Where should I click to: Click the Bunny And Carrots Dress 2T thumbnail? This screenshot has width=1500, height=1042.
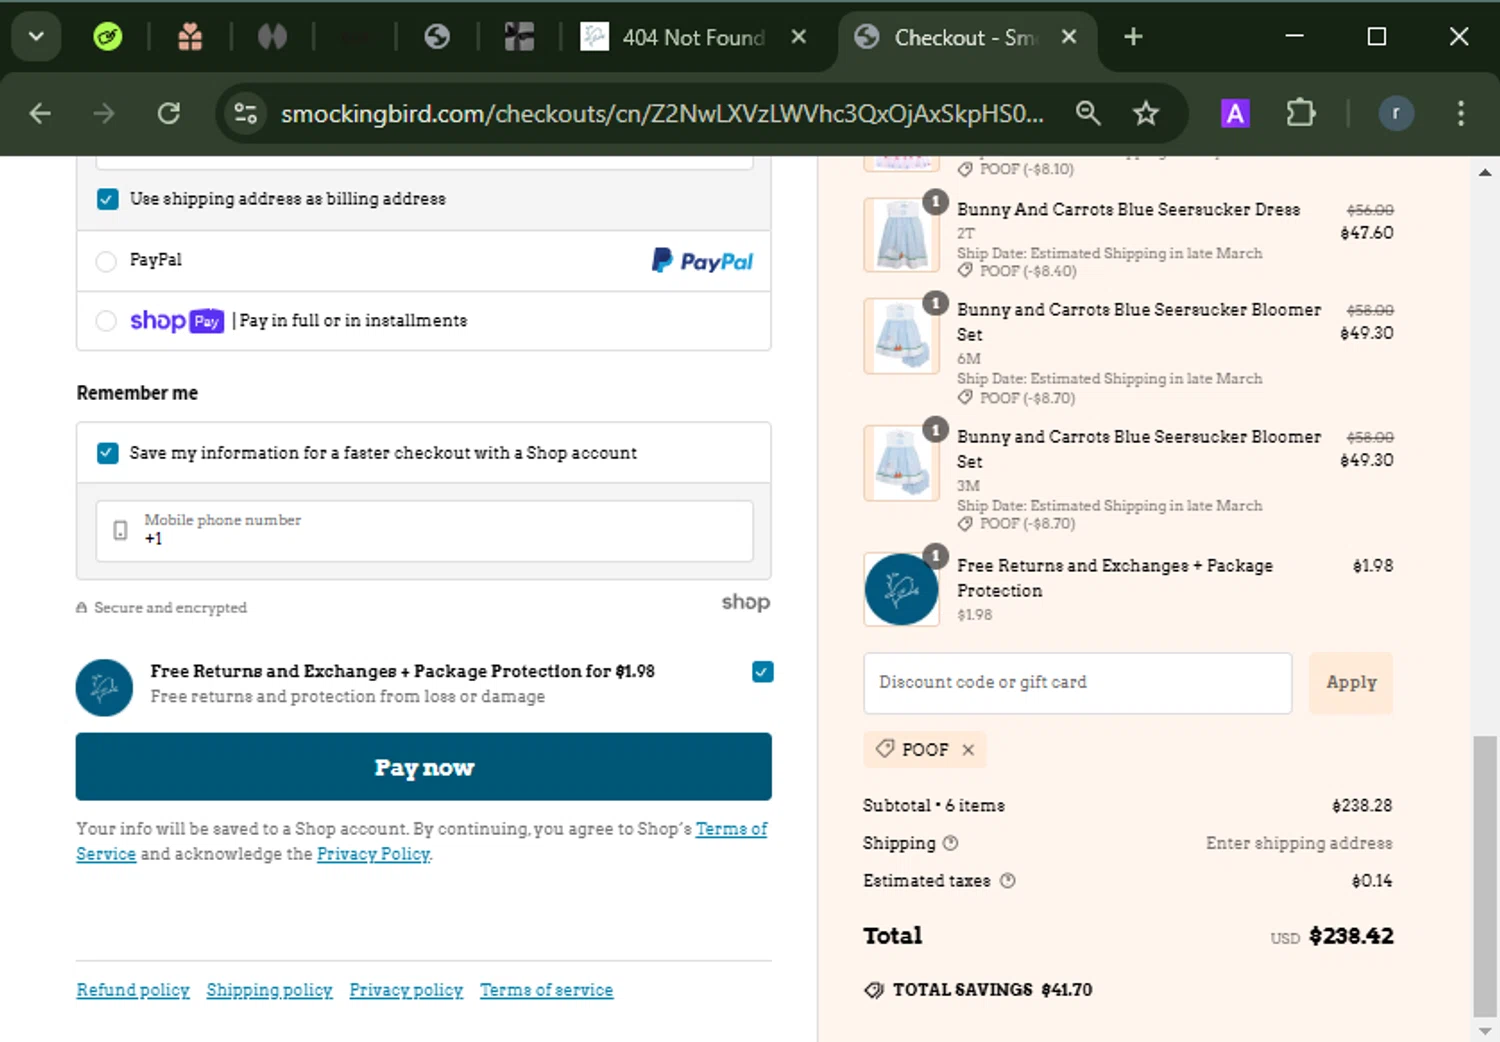pyautogui.click(x=901, y=235)
